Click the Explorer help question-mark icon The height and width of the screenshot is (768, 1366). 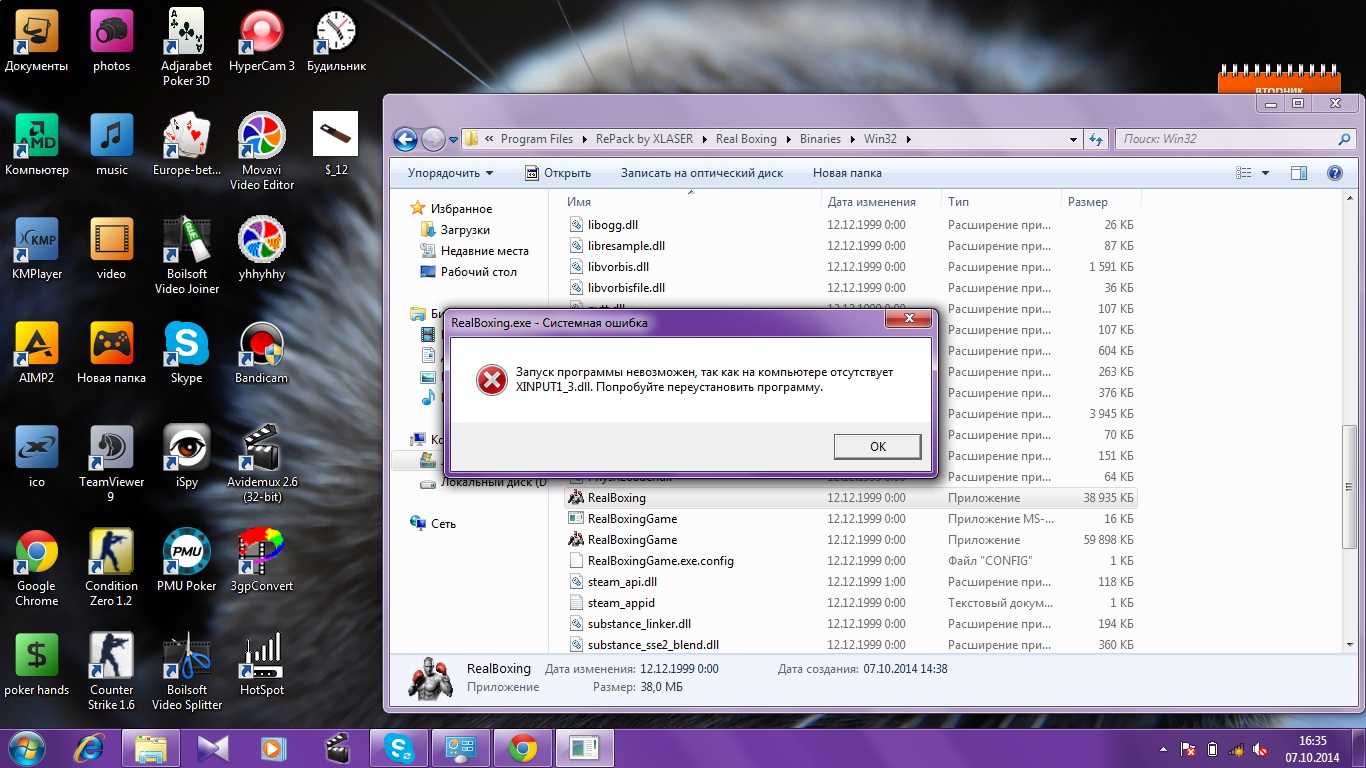point(1334,173)
